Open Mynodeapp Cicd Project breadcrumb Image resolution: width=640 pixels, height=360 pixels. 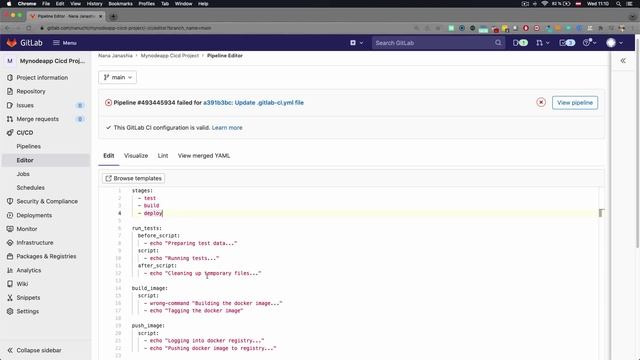170,56
